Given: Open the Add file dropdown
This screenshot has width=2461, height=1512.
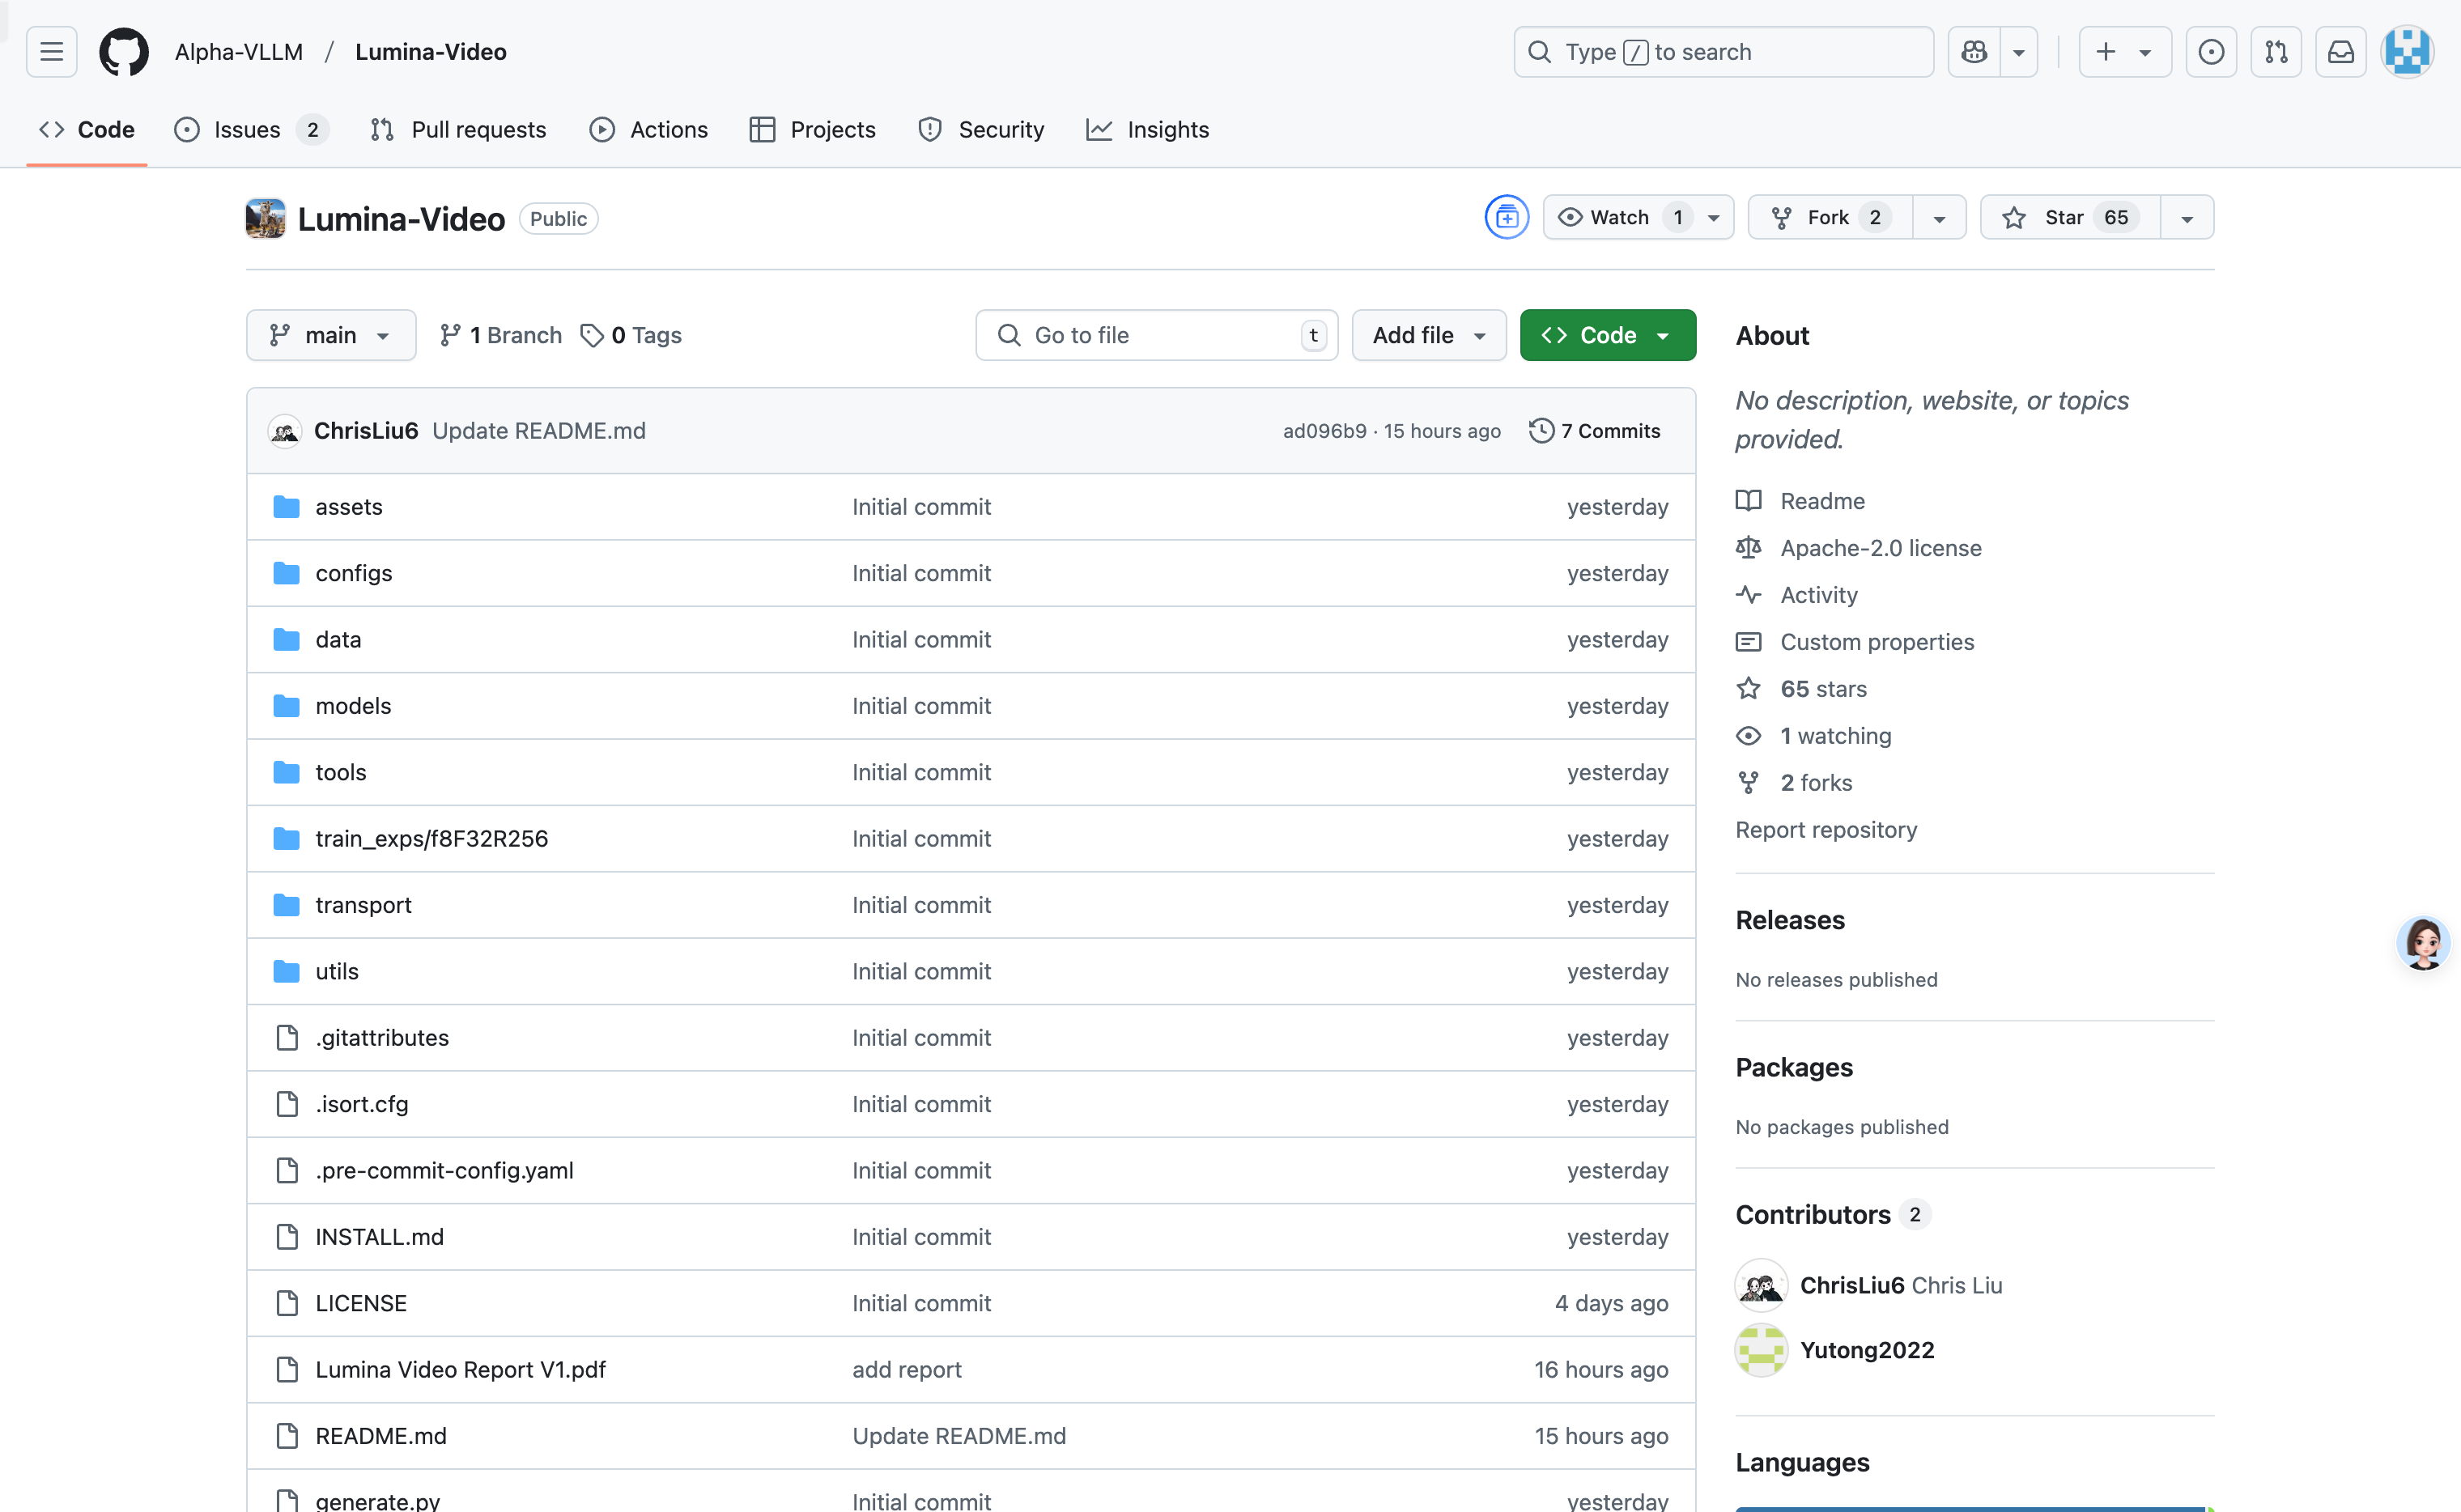Looking at the screenshot, I should point(1429,335).
